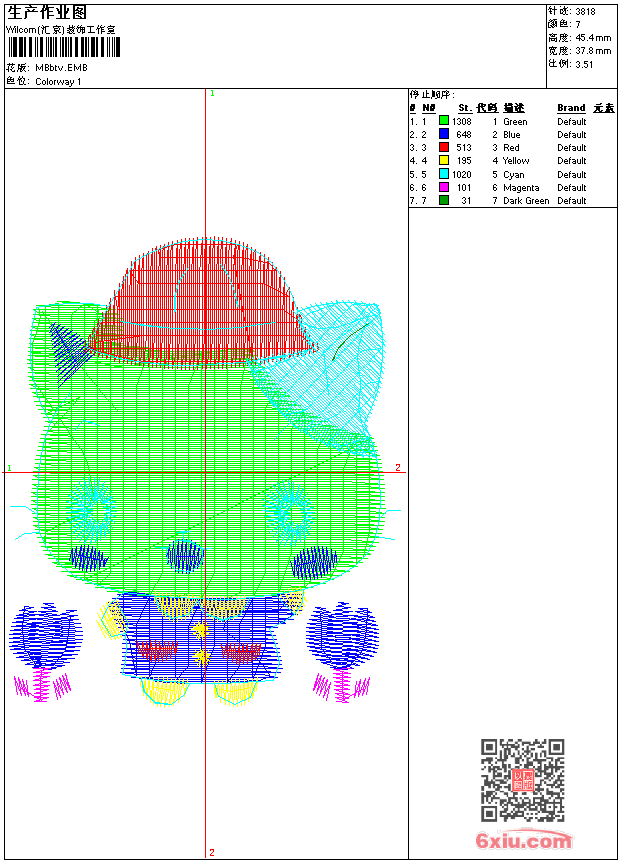Click the stitch count '1308'

[x=461, y=121]
